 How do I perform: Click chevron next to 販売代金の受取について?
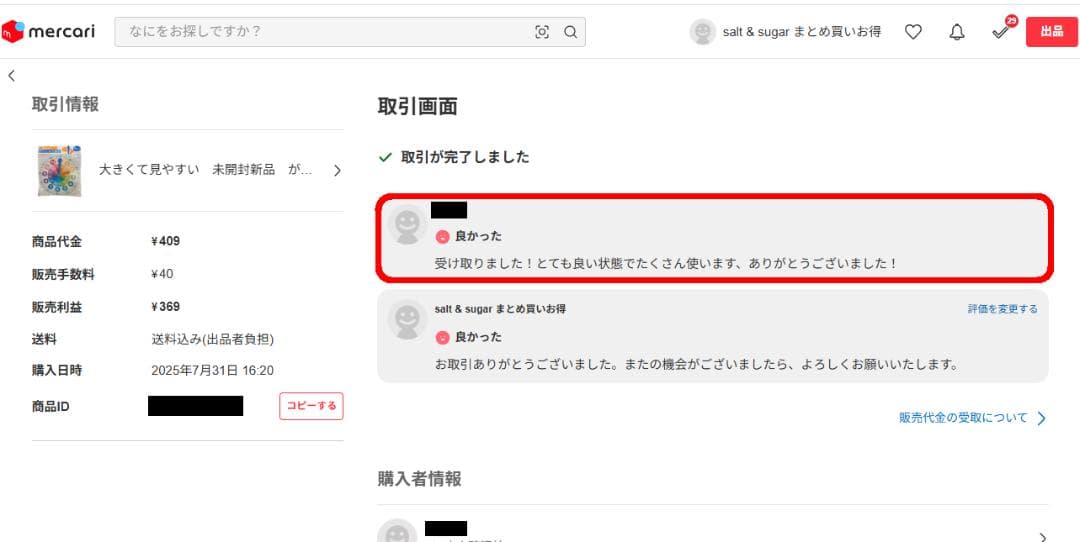1041,419
